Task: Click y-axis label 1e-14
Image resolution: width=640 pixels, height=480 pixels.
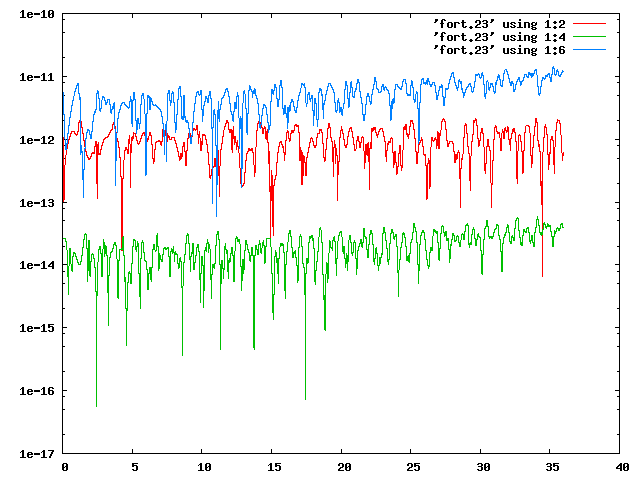Action: [37, 265]
